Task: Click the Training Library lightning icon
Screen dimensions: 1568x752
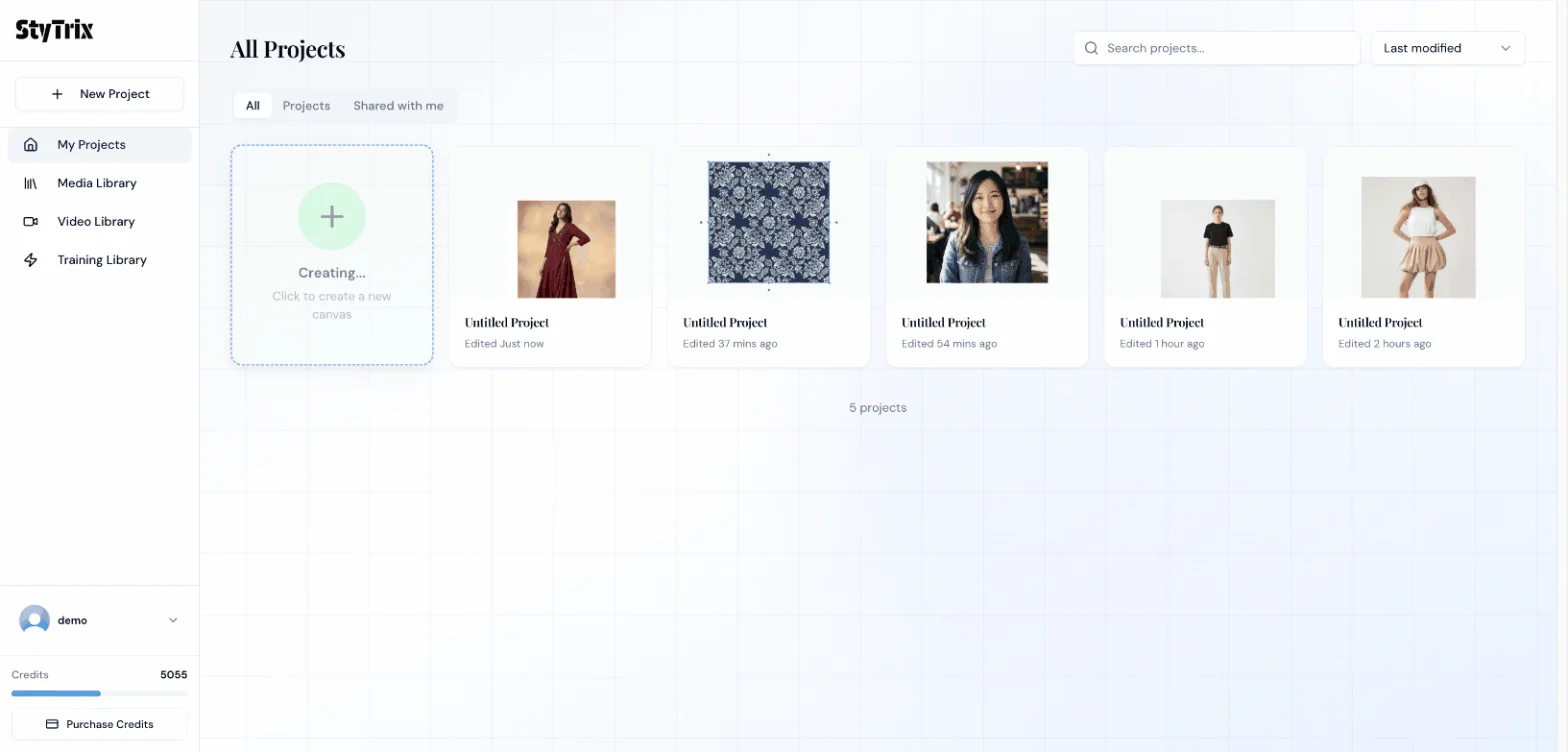Action: coord(31,260)
